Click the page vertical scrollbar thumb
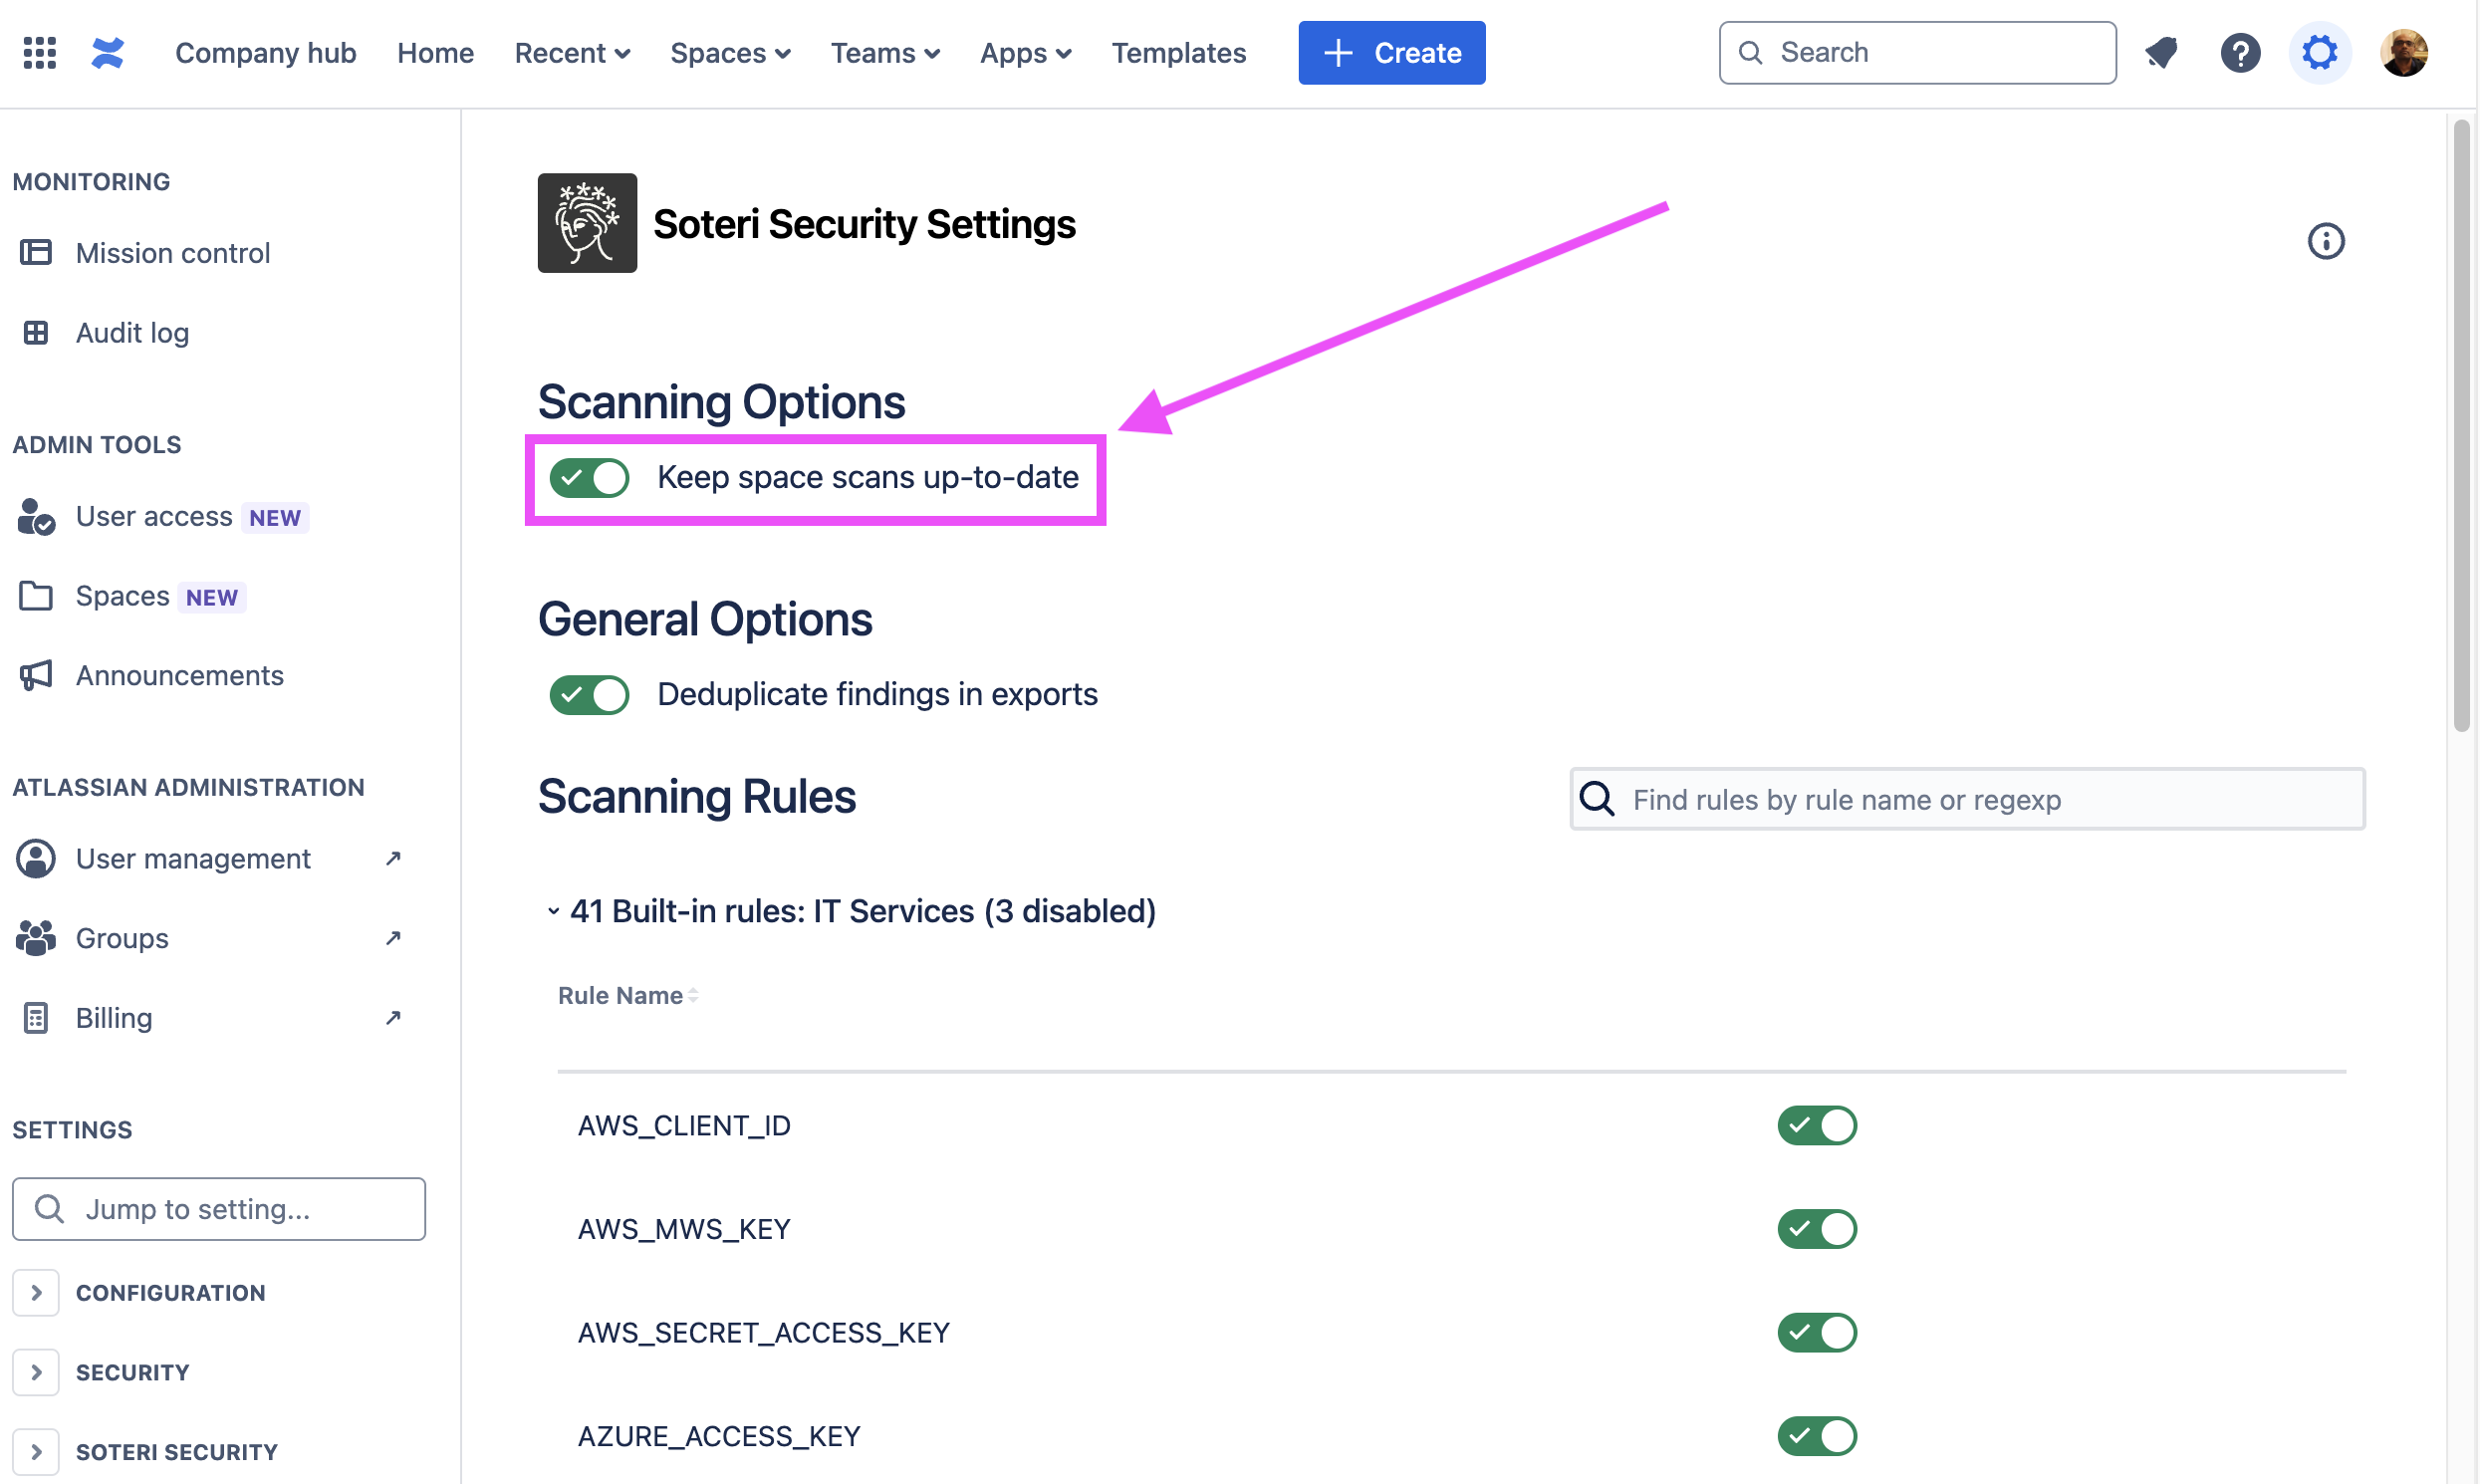 point(2461,425)
